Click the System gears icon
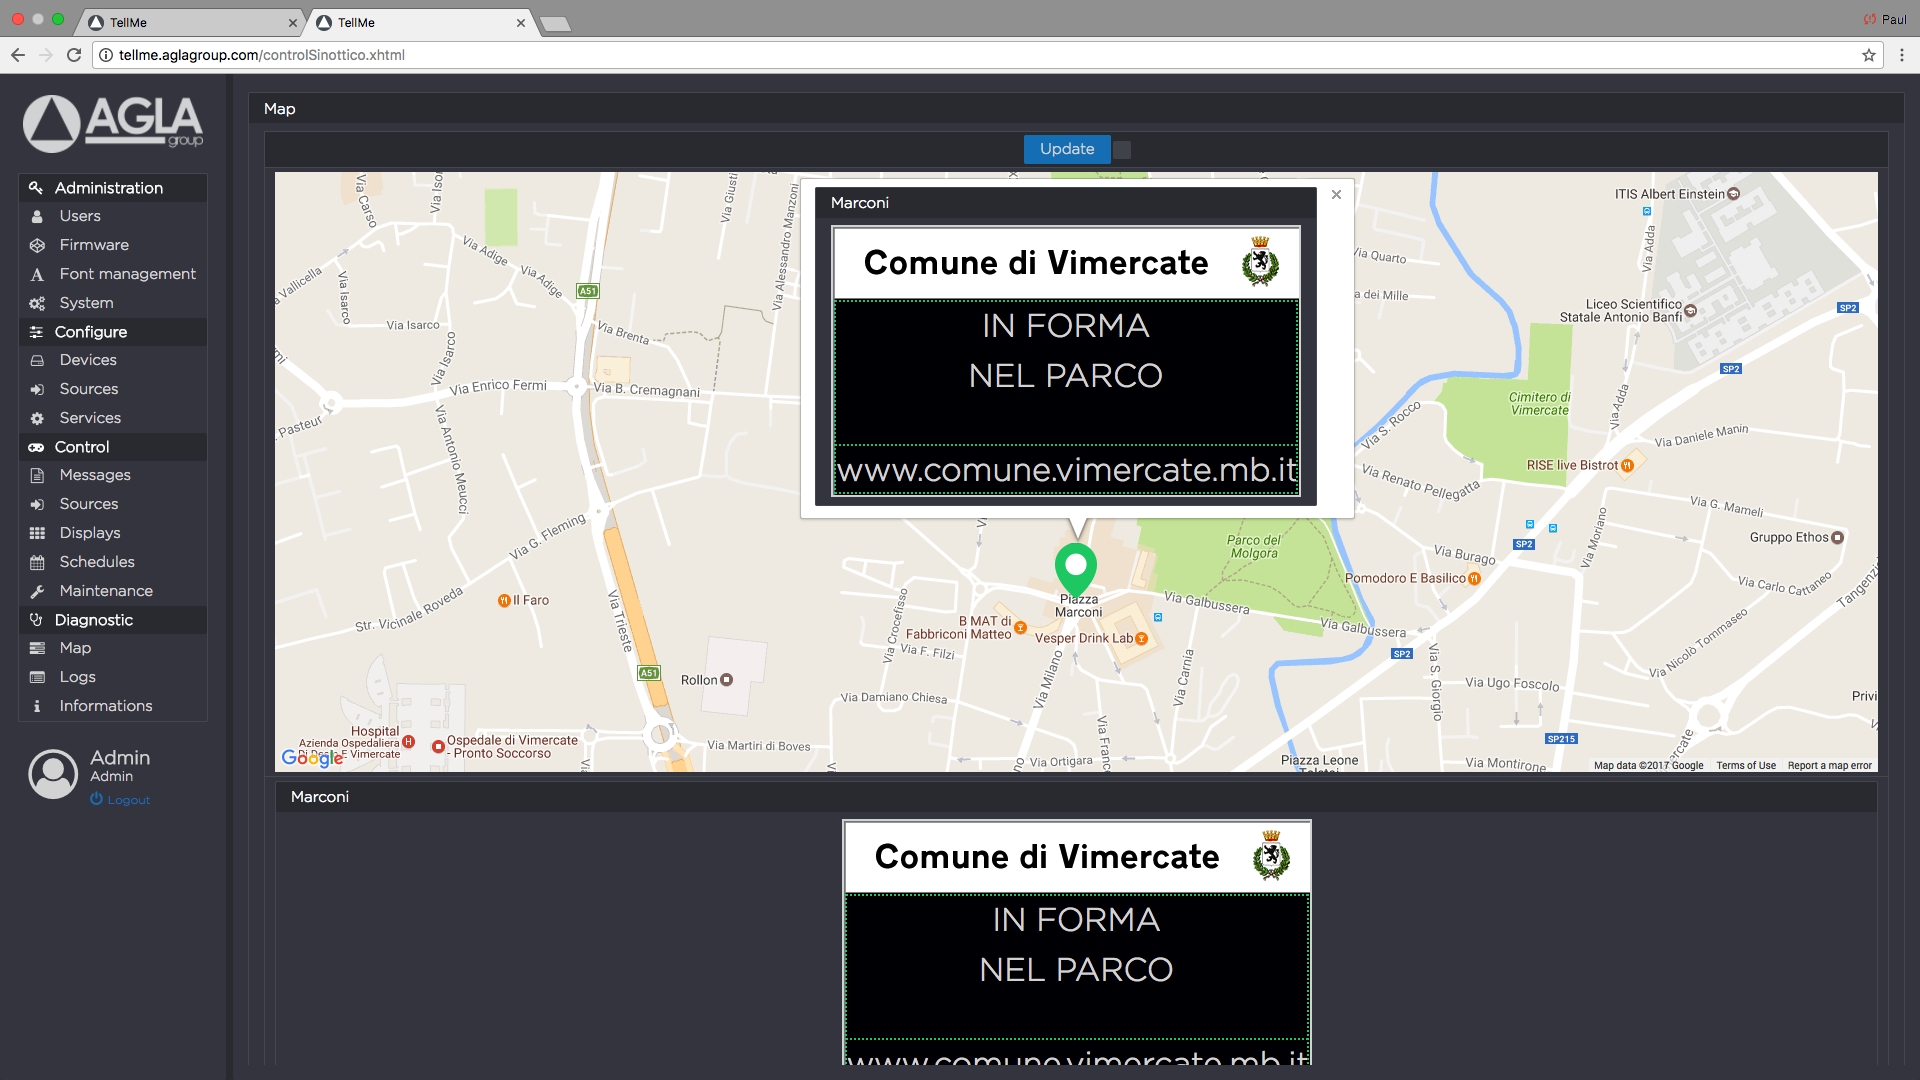 click(x=37, y=303)
